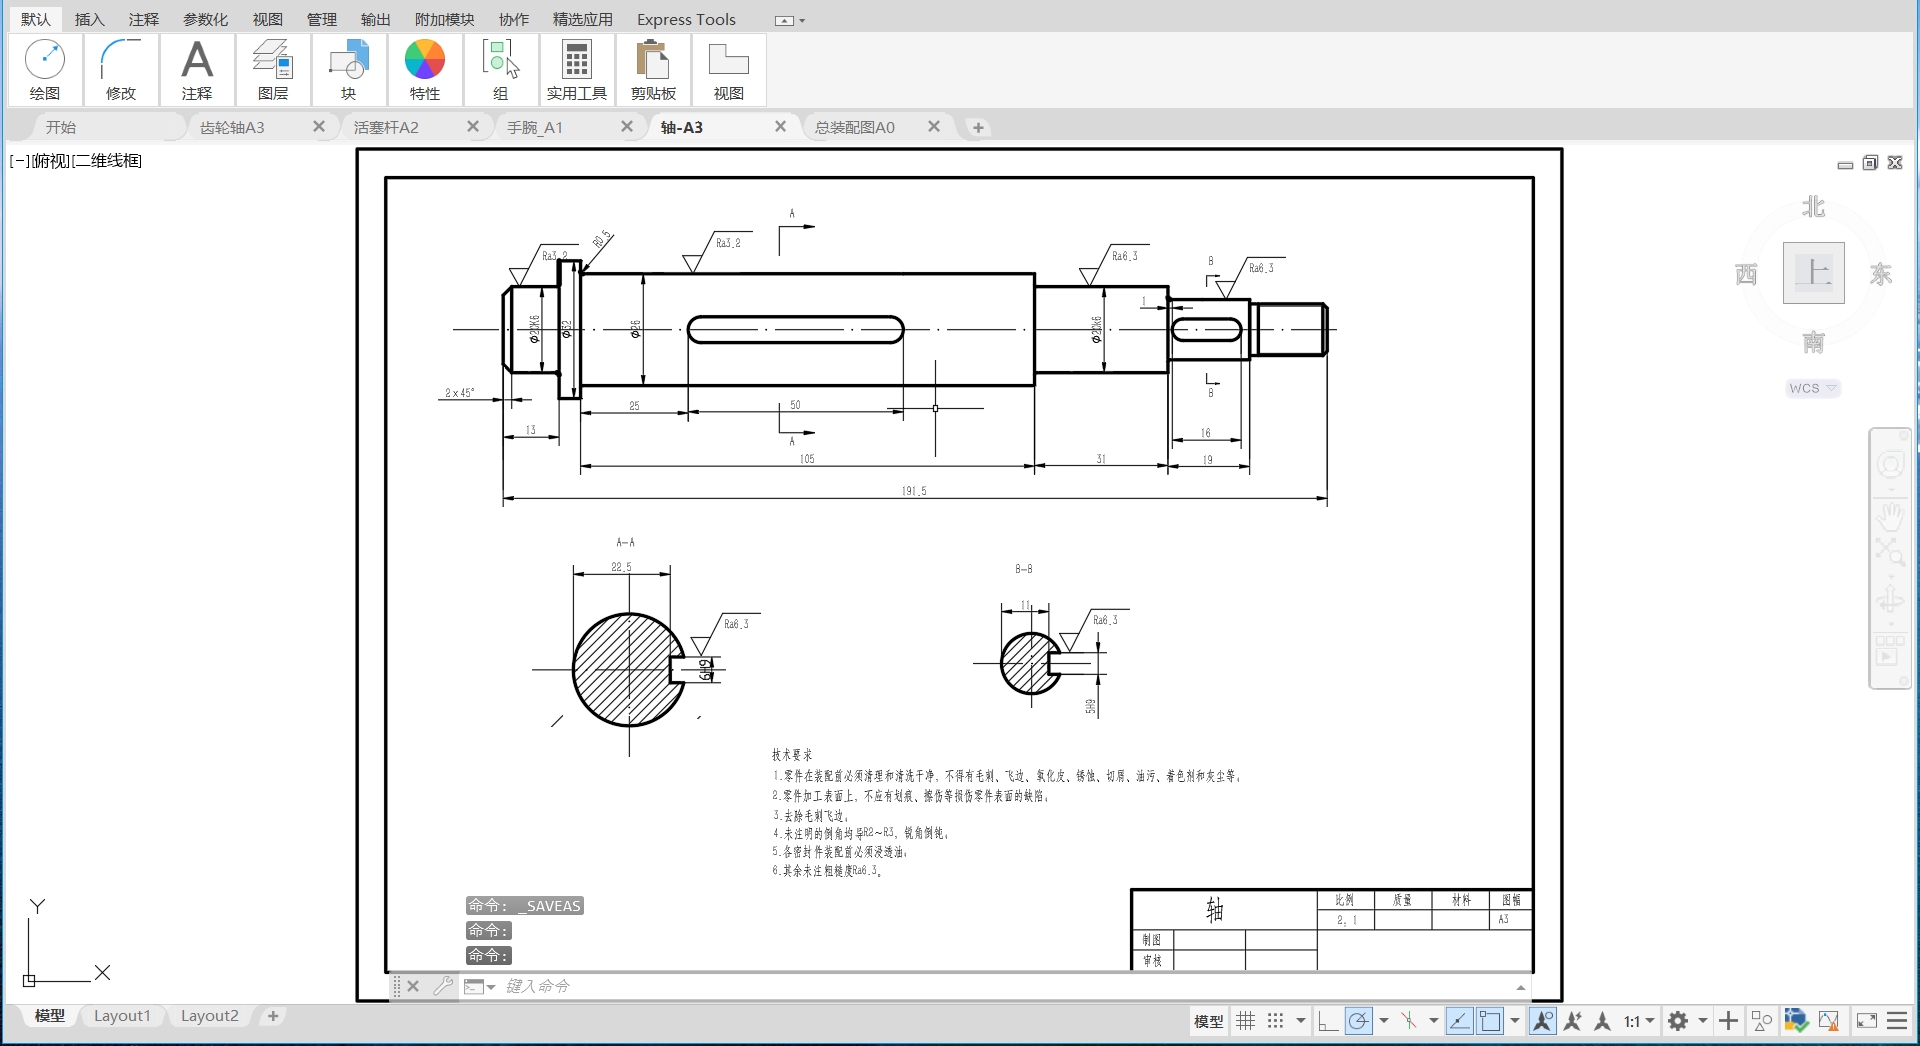Image resolution: width=1920 pixels, height=1046 pixels.
Task: Toggle clean screen full-screen icon
Action: tap(1866, 1021)
